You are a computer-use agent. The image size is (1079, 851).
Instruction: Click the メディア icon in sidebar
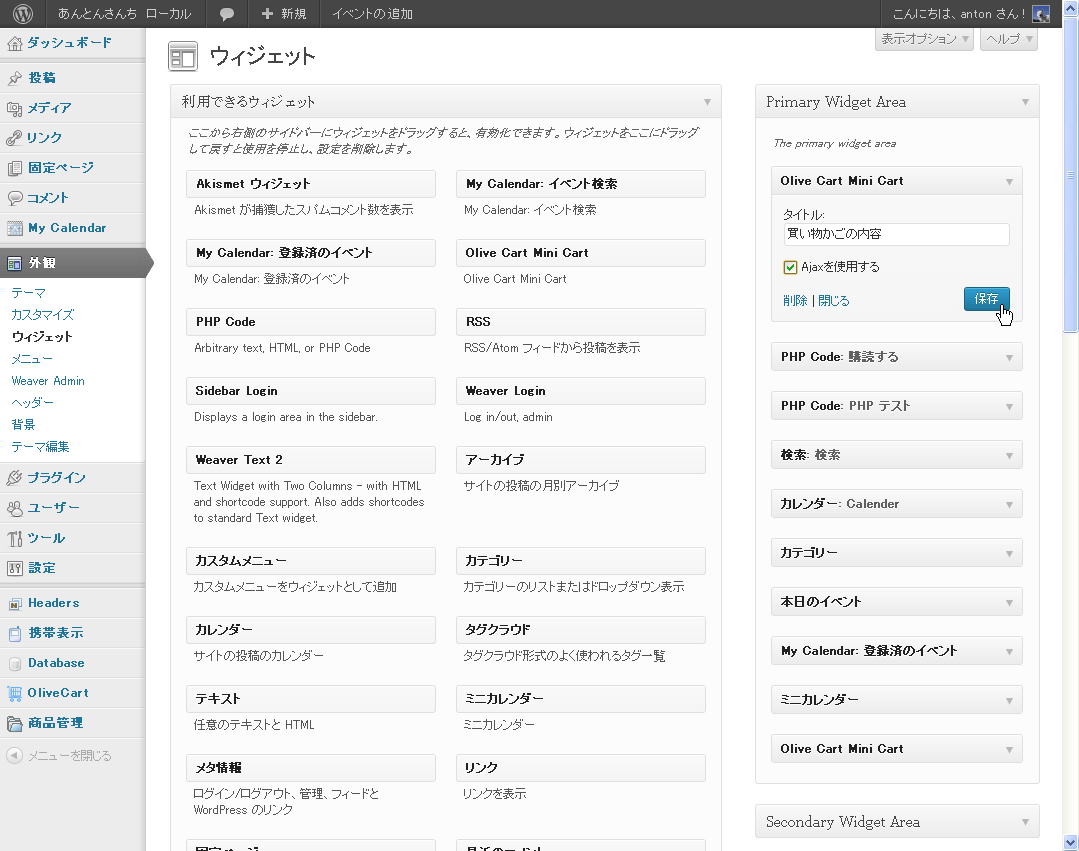tap(14, 108)
